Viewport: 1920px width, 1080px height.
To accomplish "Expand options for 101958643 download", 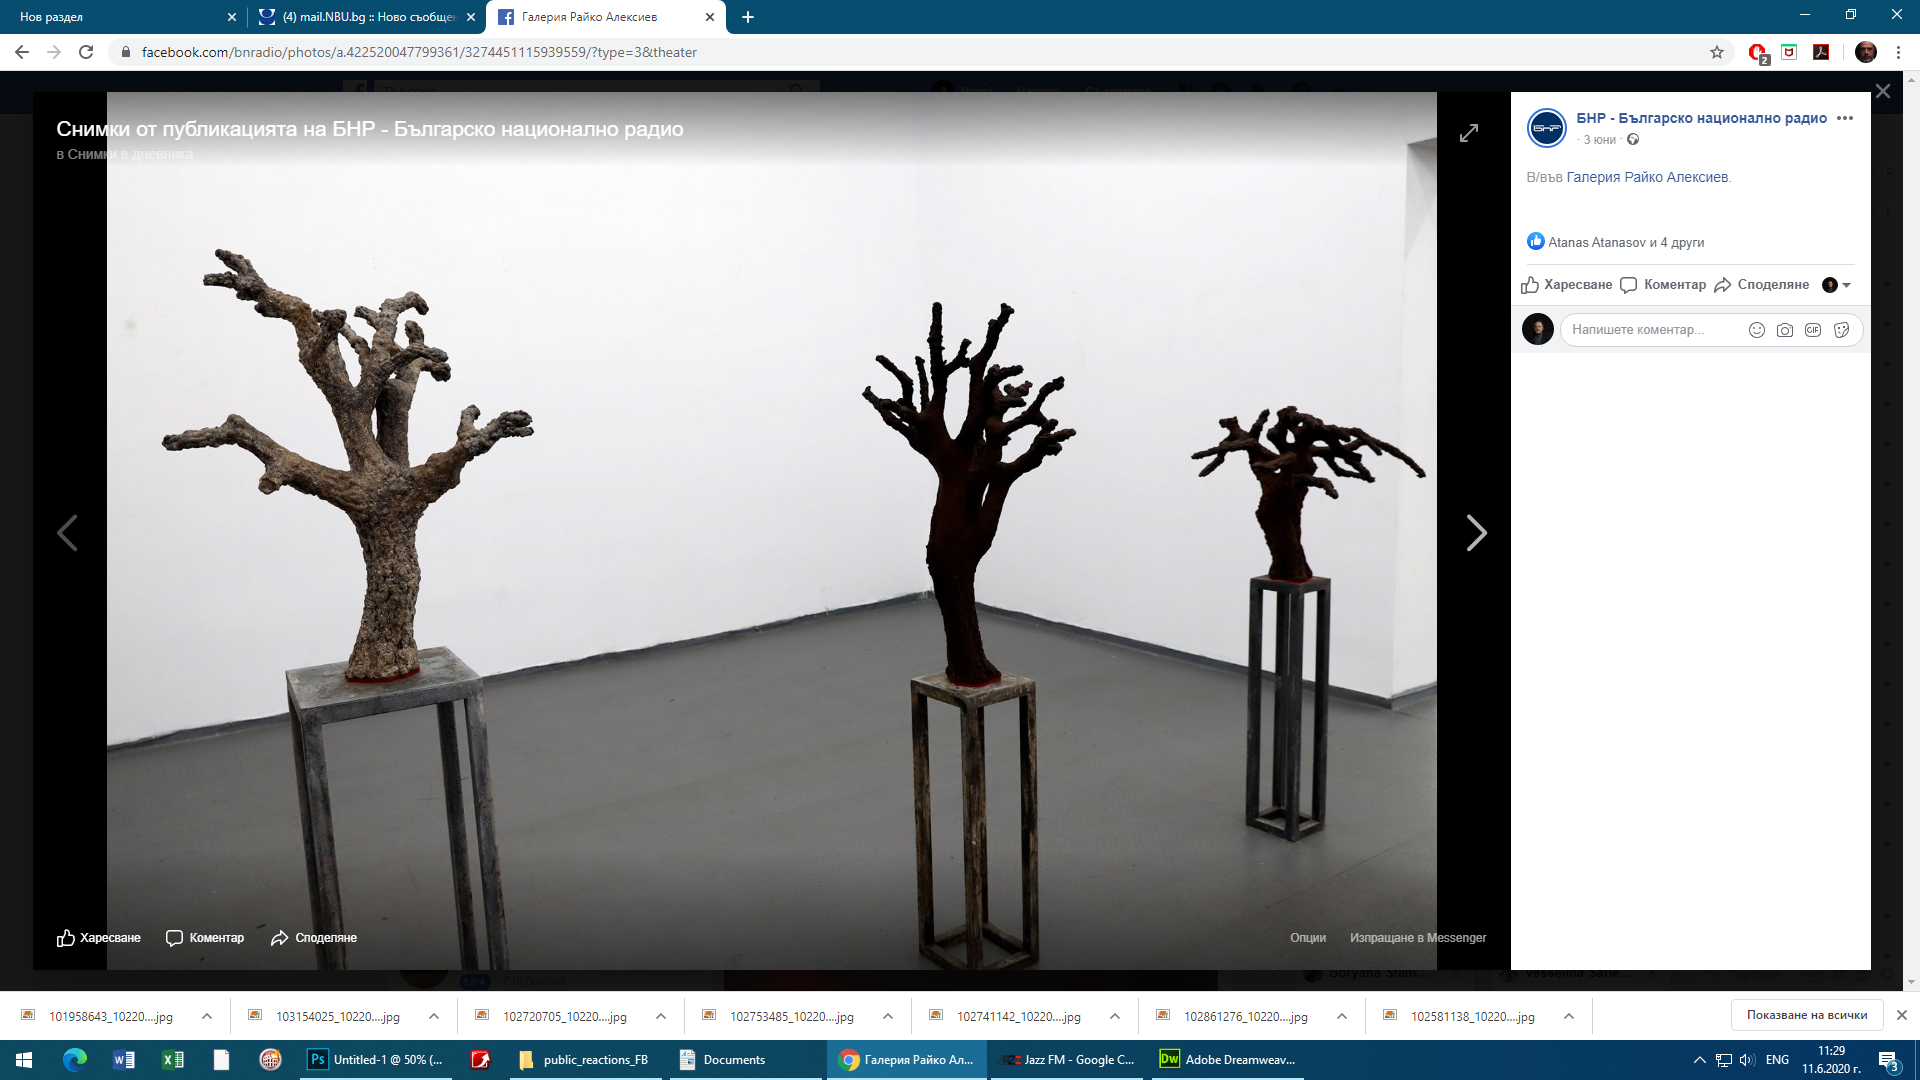I will (207, 1016).
